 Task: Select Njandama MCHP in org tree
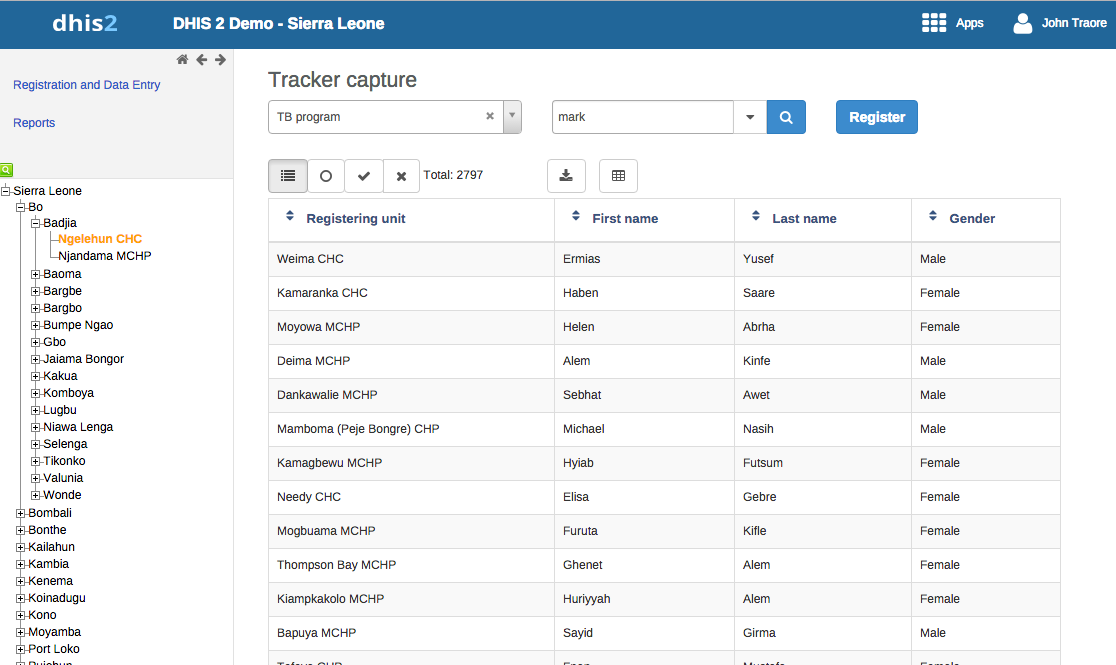(105, 256)
